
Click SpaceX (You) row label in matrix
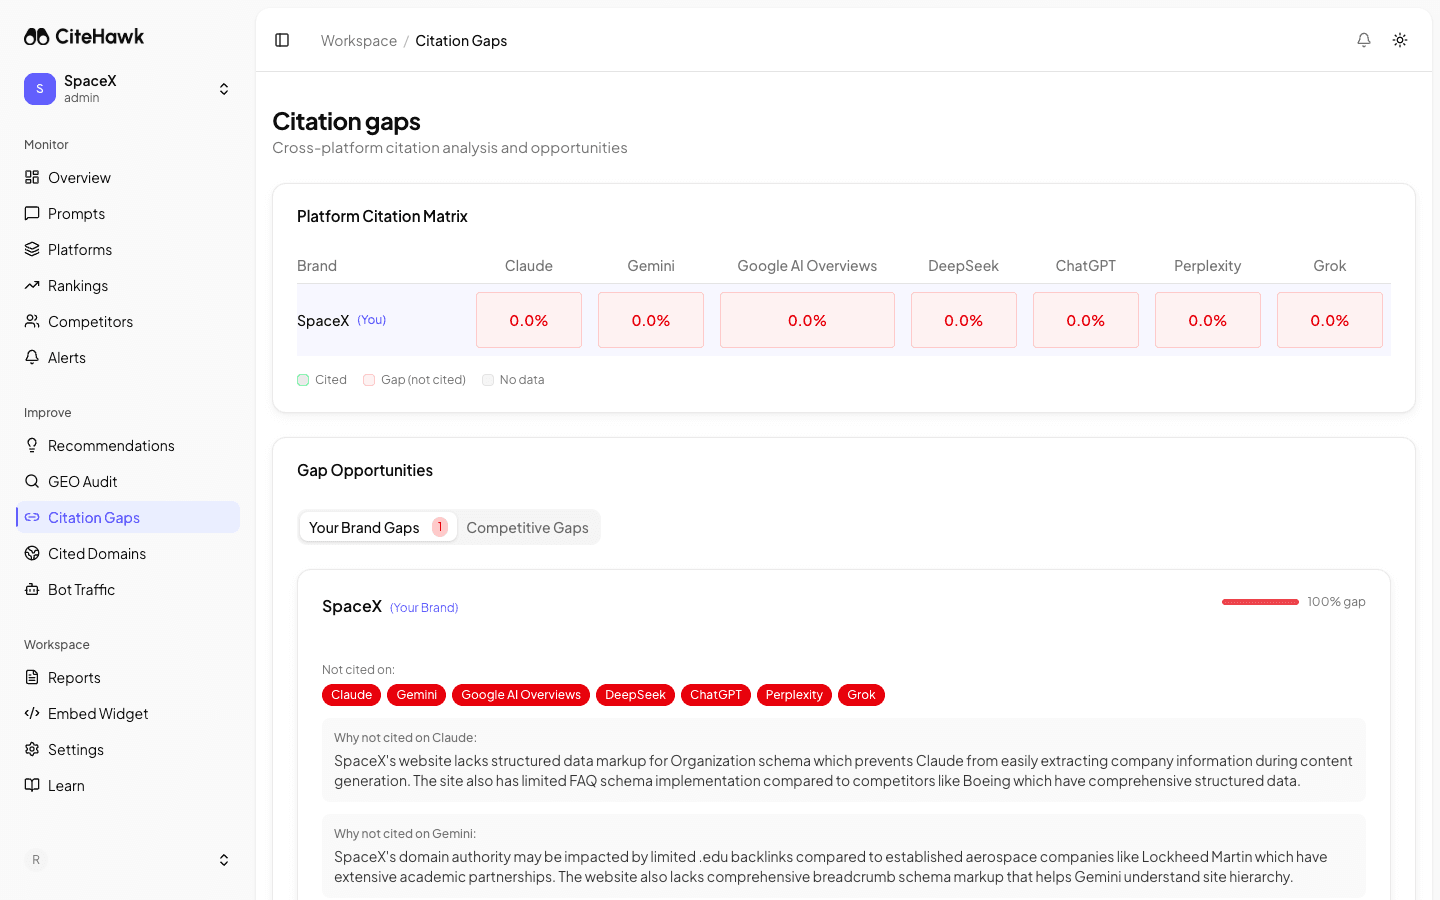342,320
